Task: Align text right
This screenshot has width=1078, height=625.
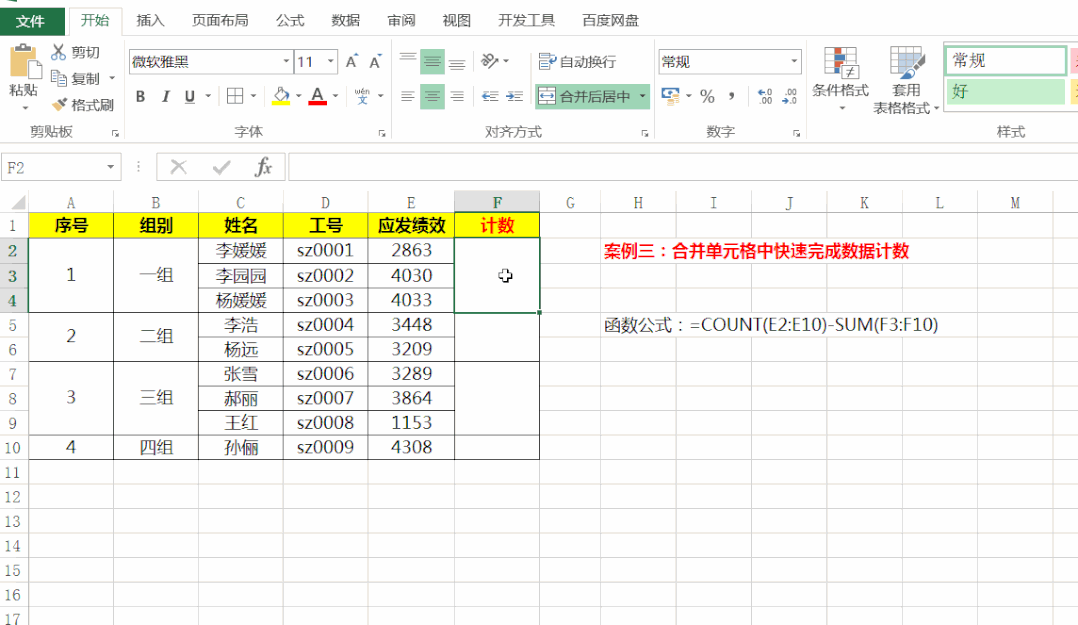Action: coord(456,96)
